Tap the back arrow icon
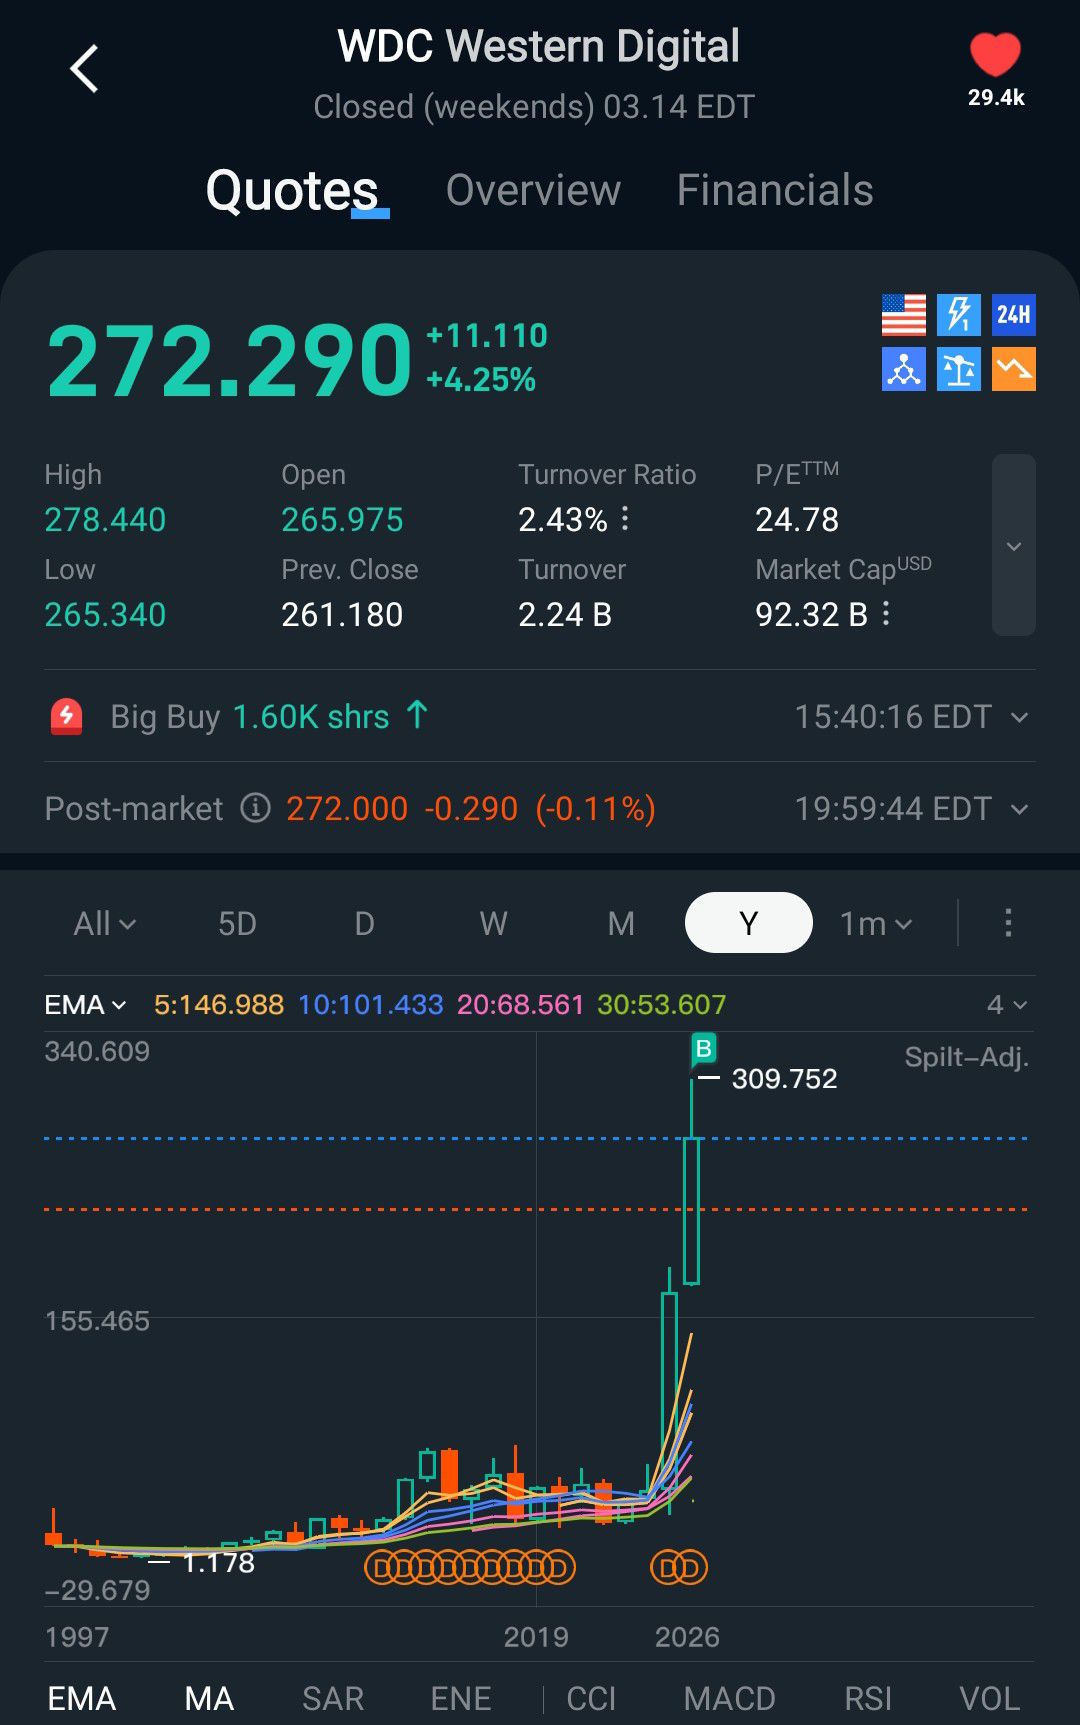Viewport: 1080px width, 1725px height. (85, 69)
